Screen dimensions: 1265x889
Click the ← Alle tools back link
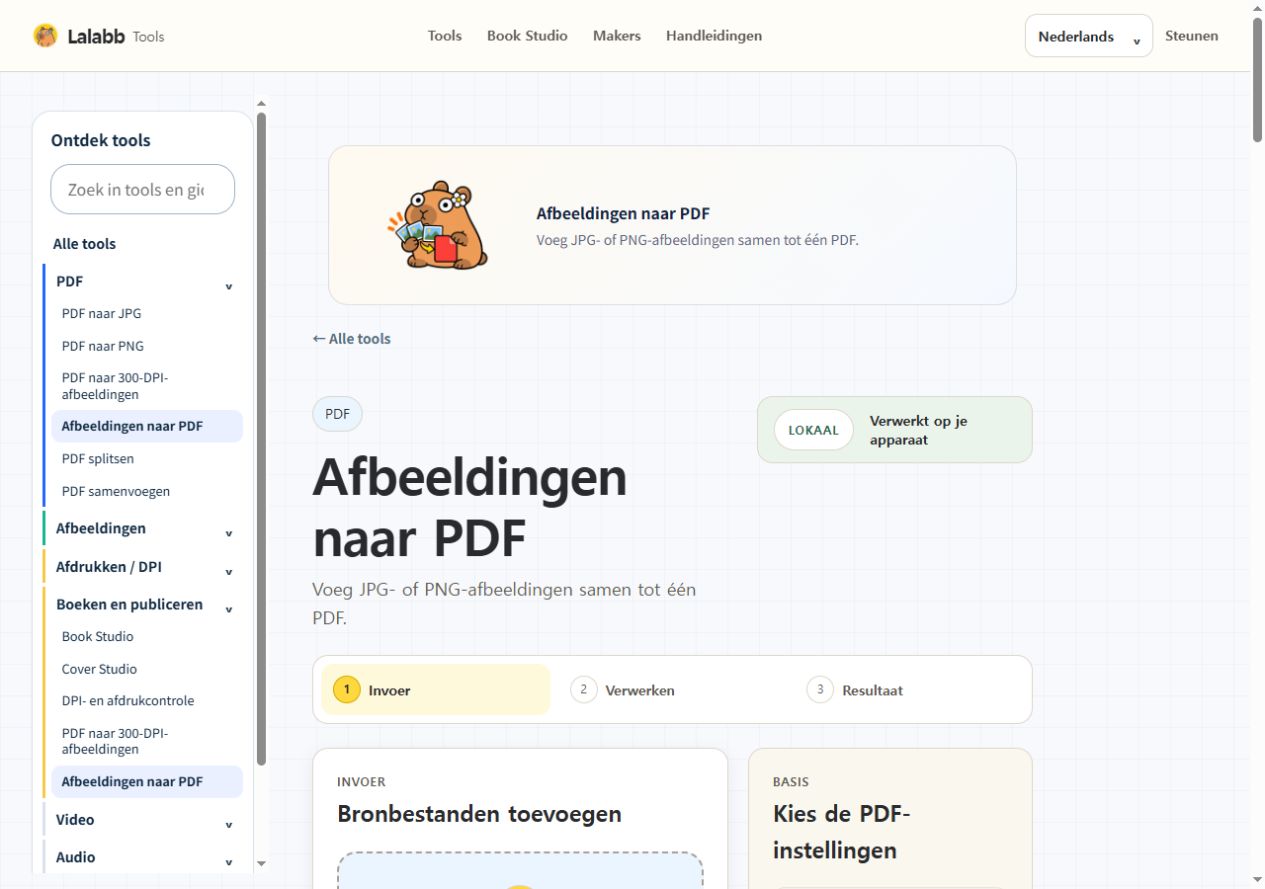coord(352,339)
